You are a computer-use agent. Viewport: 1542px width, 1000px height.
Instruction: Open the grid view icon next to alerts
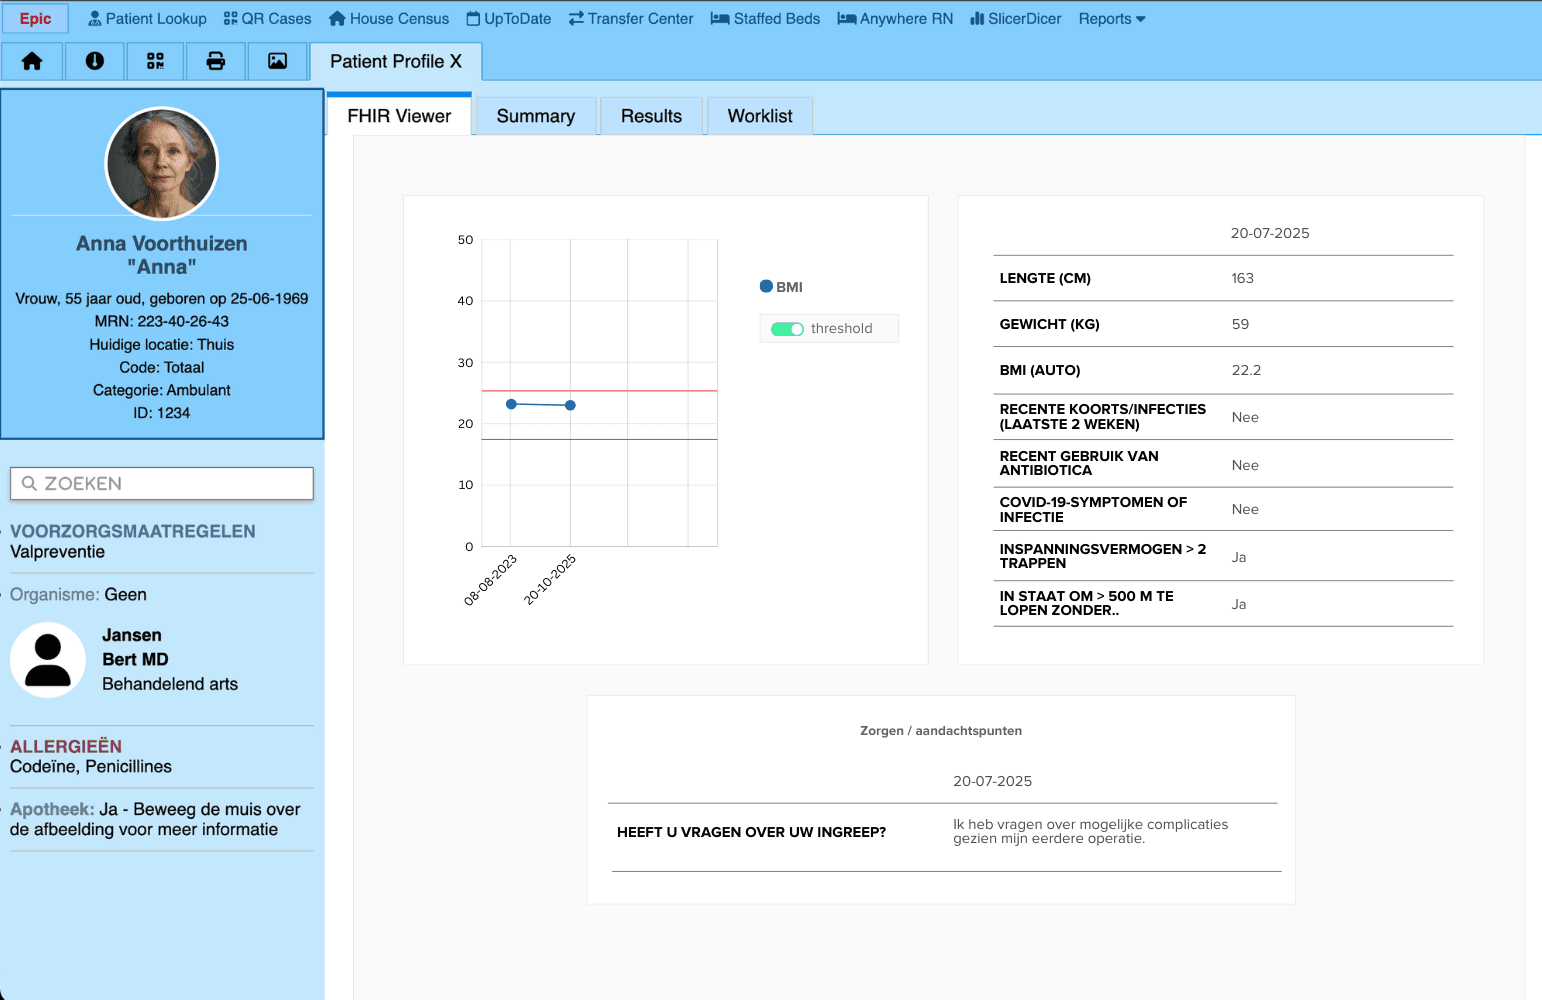point(155,61)
